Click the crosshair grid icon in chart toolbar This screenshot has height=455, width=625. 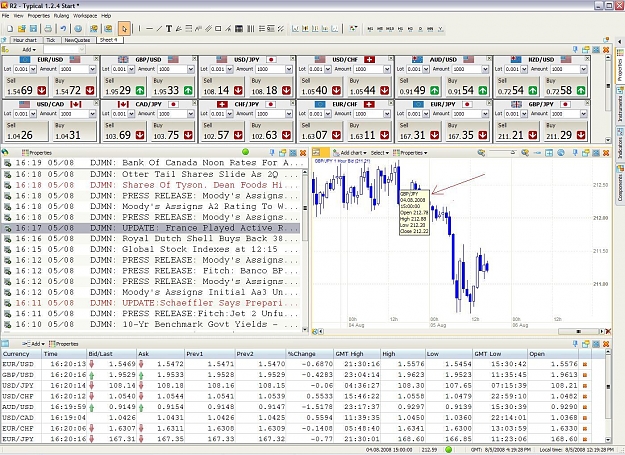pyautogui.click(x=549, y=153)
